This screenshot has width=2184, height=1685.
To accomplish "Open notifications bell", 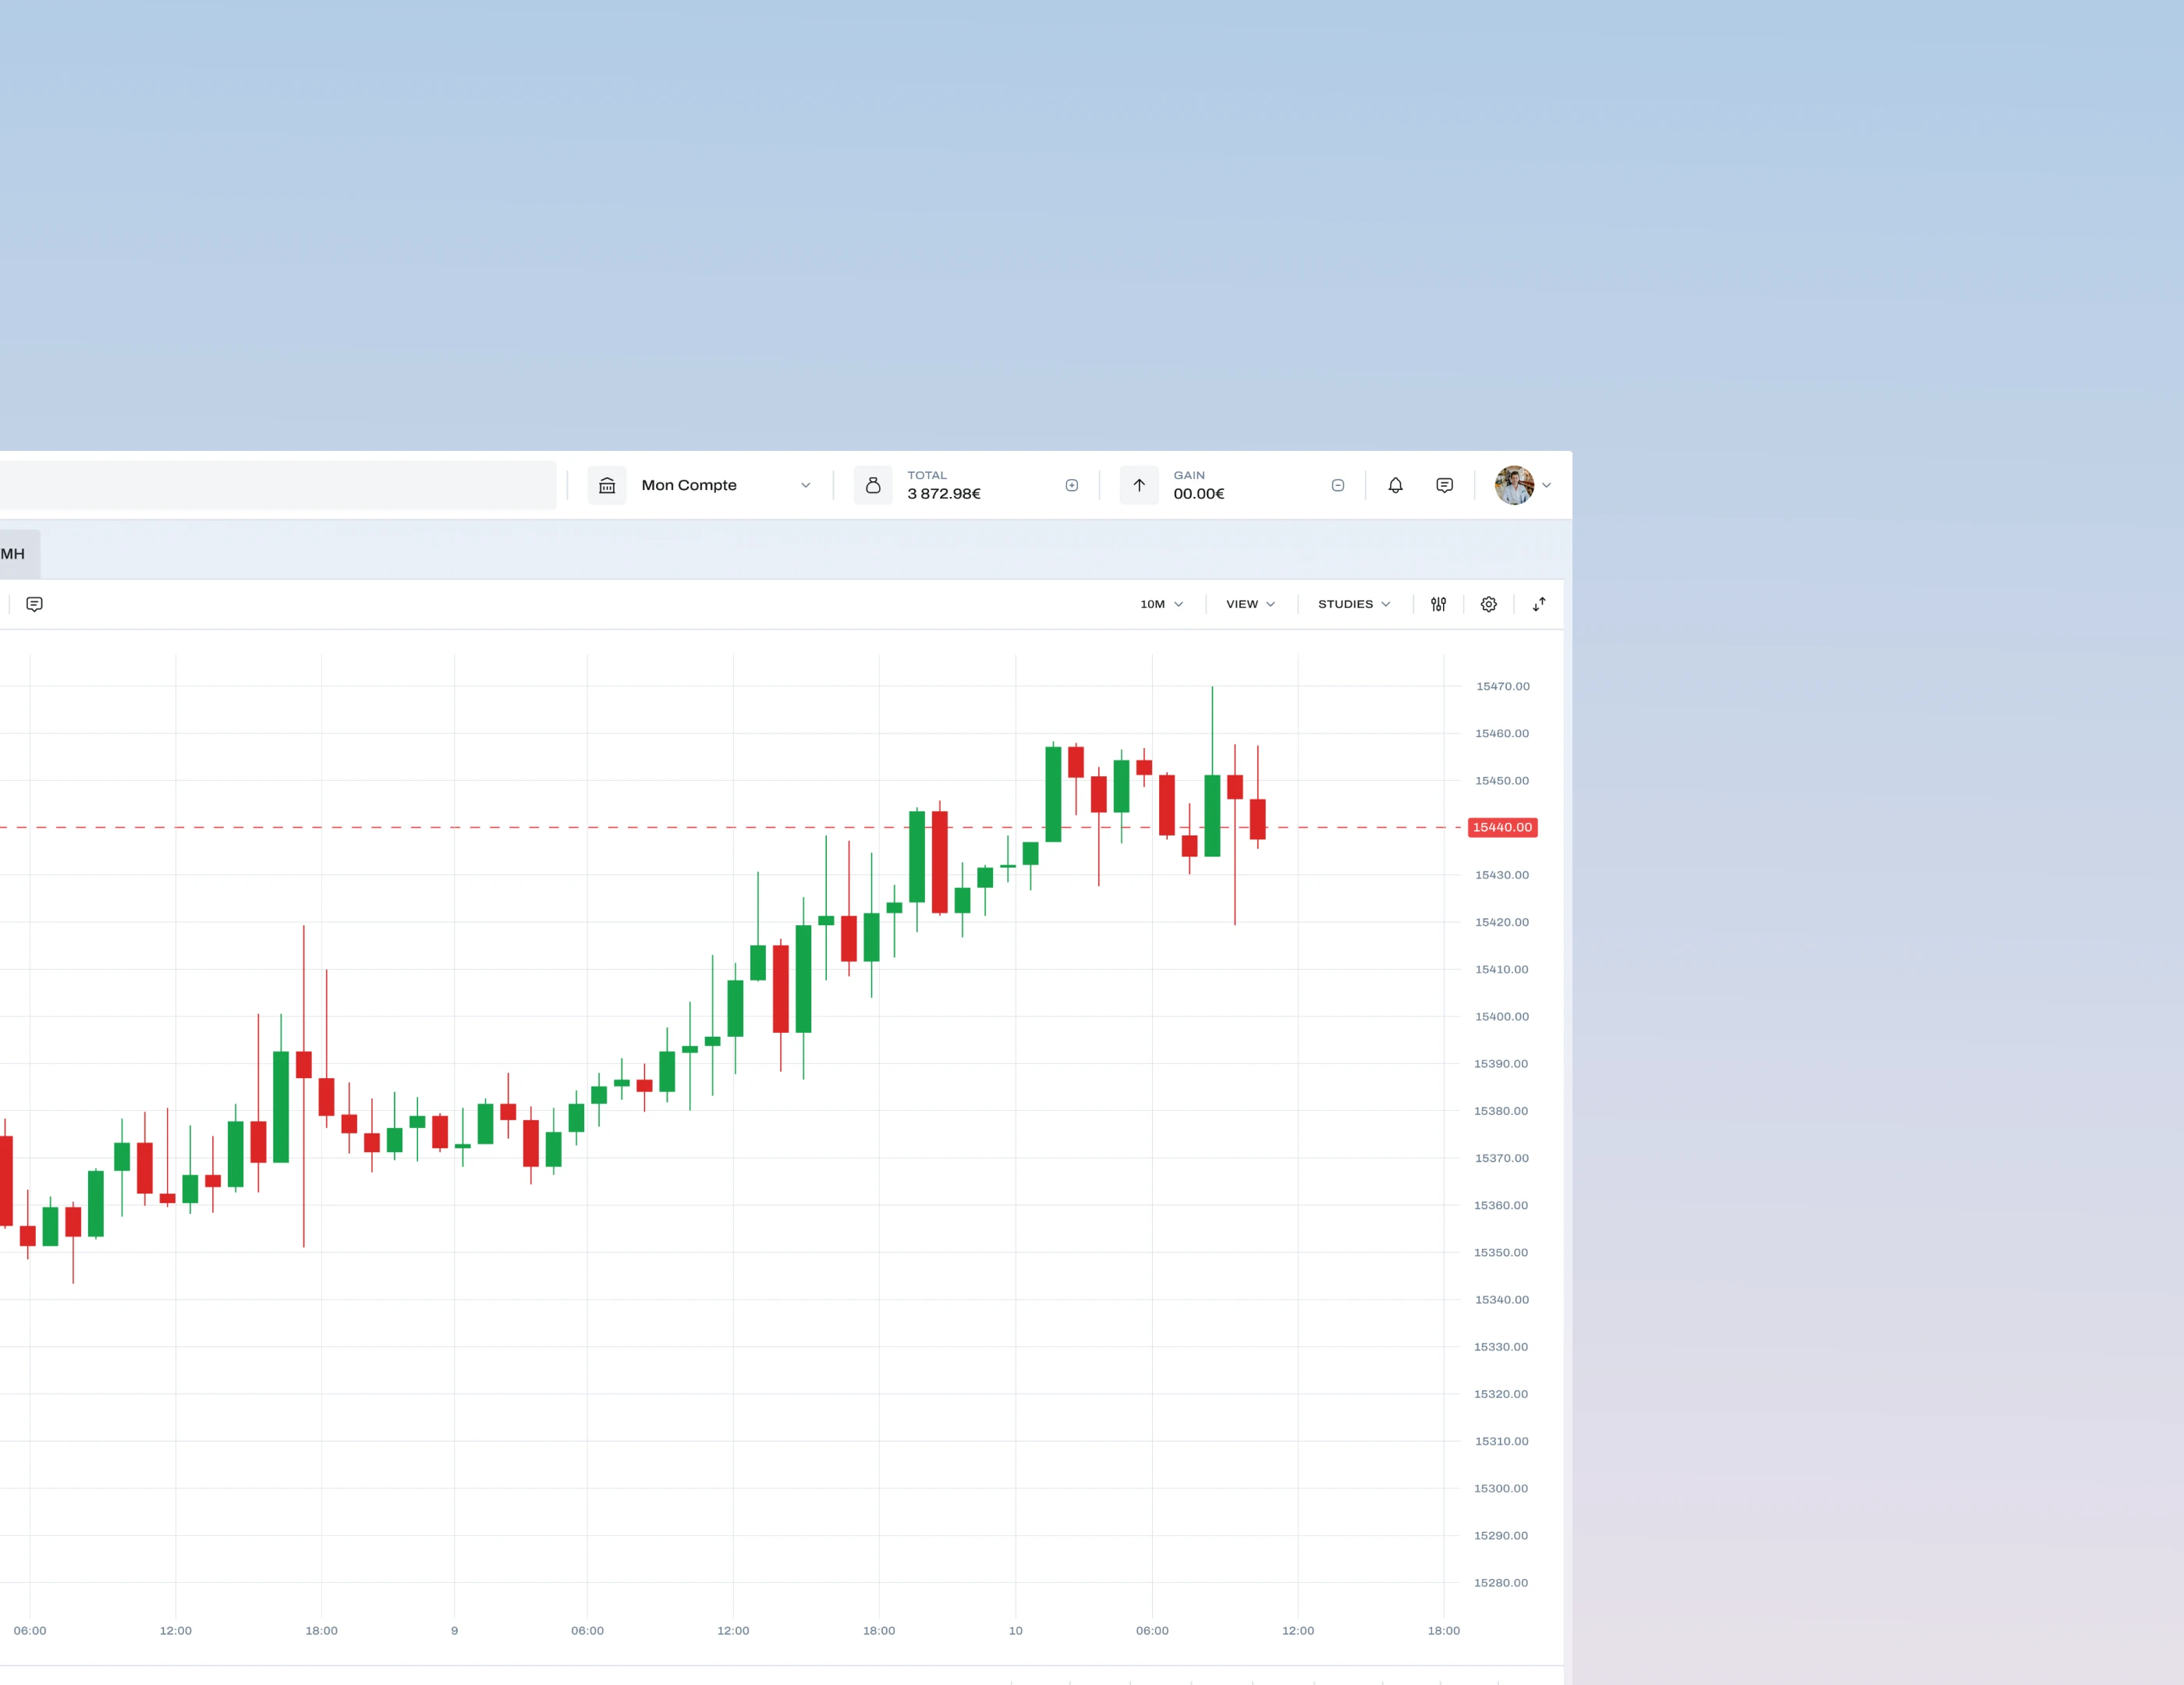I will click(1395, 485).
